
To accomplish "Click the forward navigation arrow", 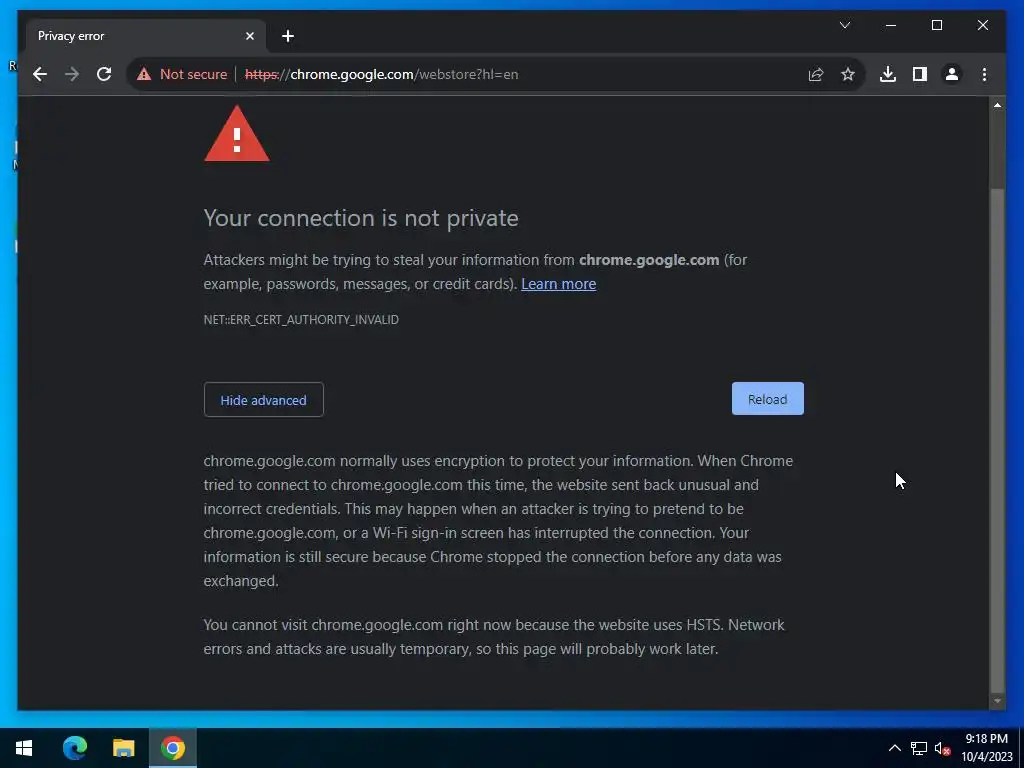I will tap(72, 74).
